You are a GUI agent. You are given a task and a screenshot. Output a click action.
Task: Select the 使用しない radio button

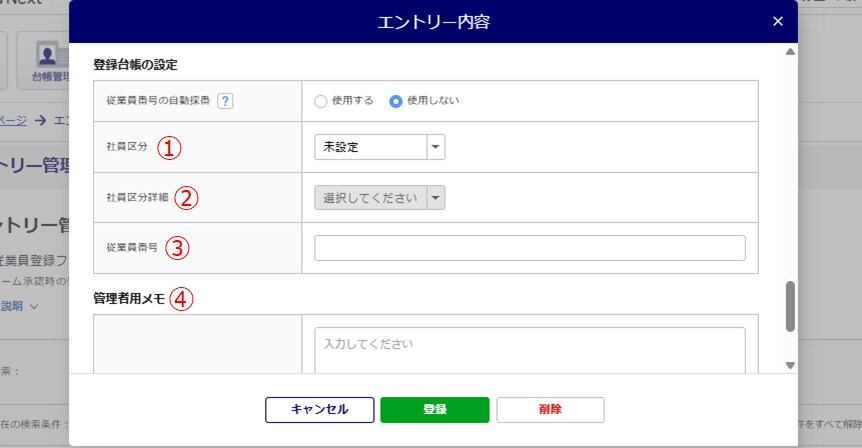395,101
